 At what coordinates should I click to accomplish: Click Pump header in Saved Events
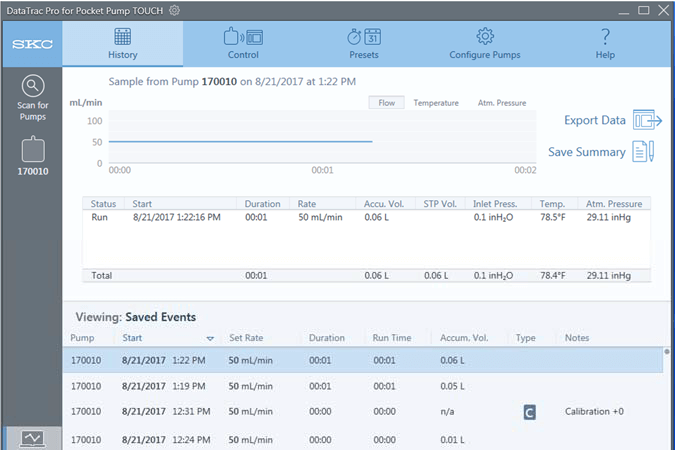click(82, 338)
